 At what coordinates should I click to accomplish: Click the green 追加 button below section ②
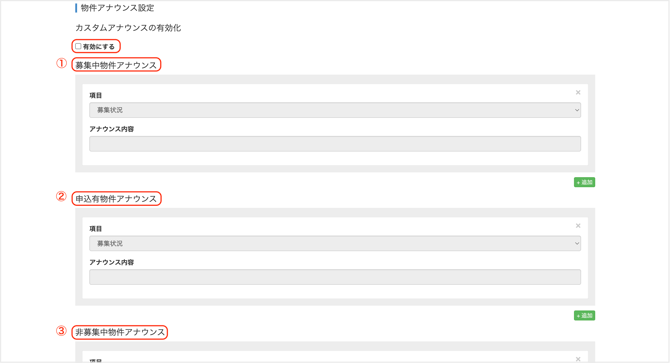tap(584, 316)
